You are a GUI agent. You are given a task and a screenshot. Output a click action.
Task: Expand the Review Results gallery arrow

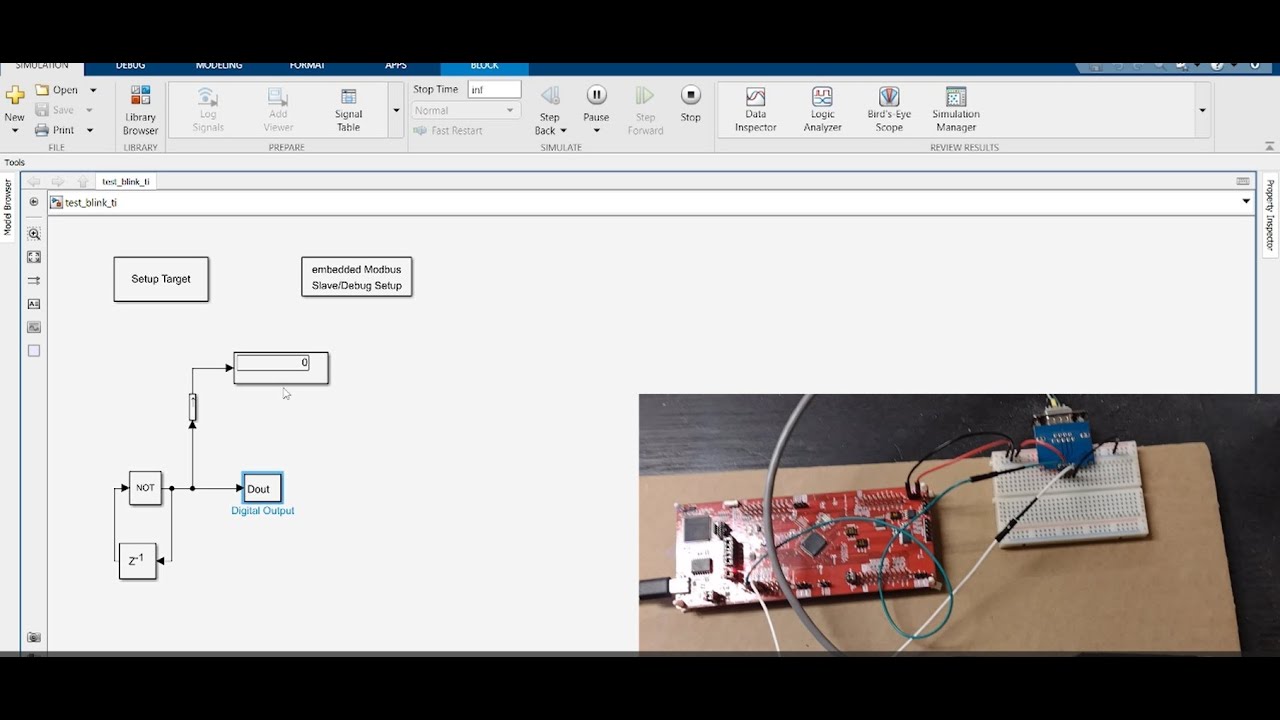coord(1202,110)
